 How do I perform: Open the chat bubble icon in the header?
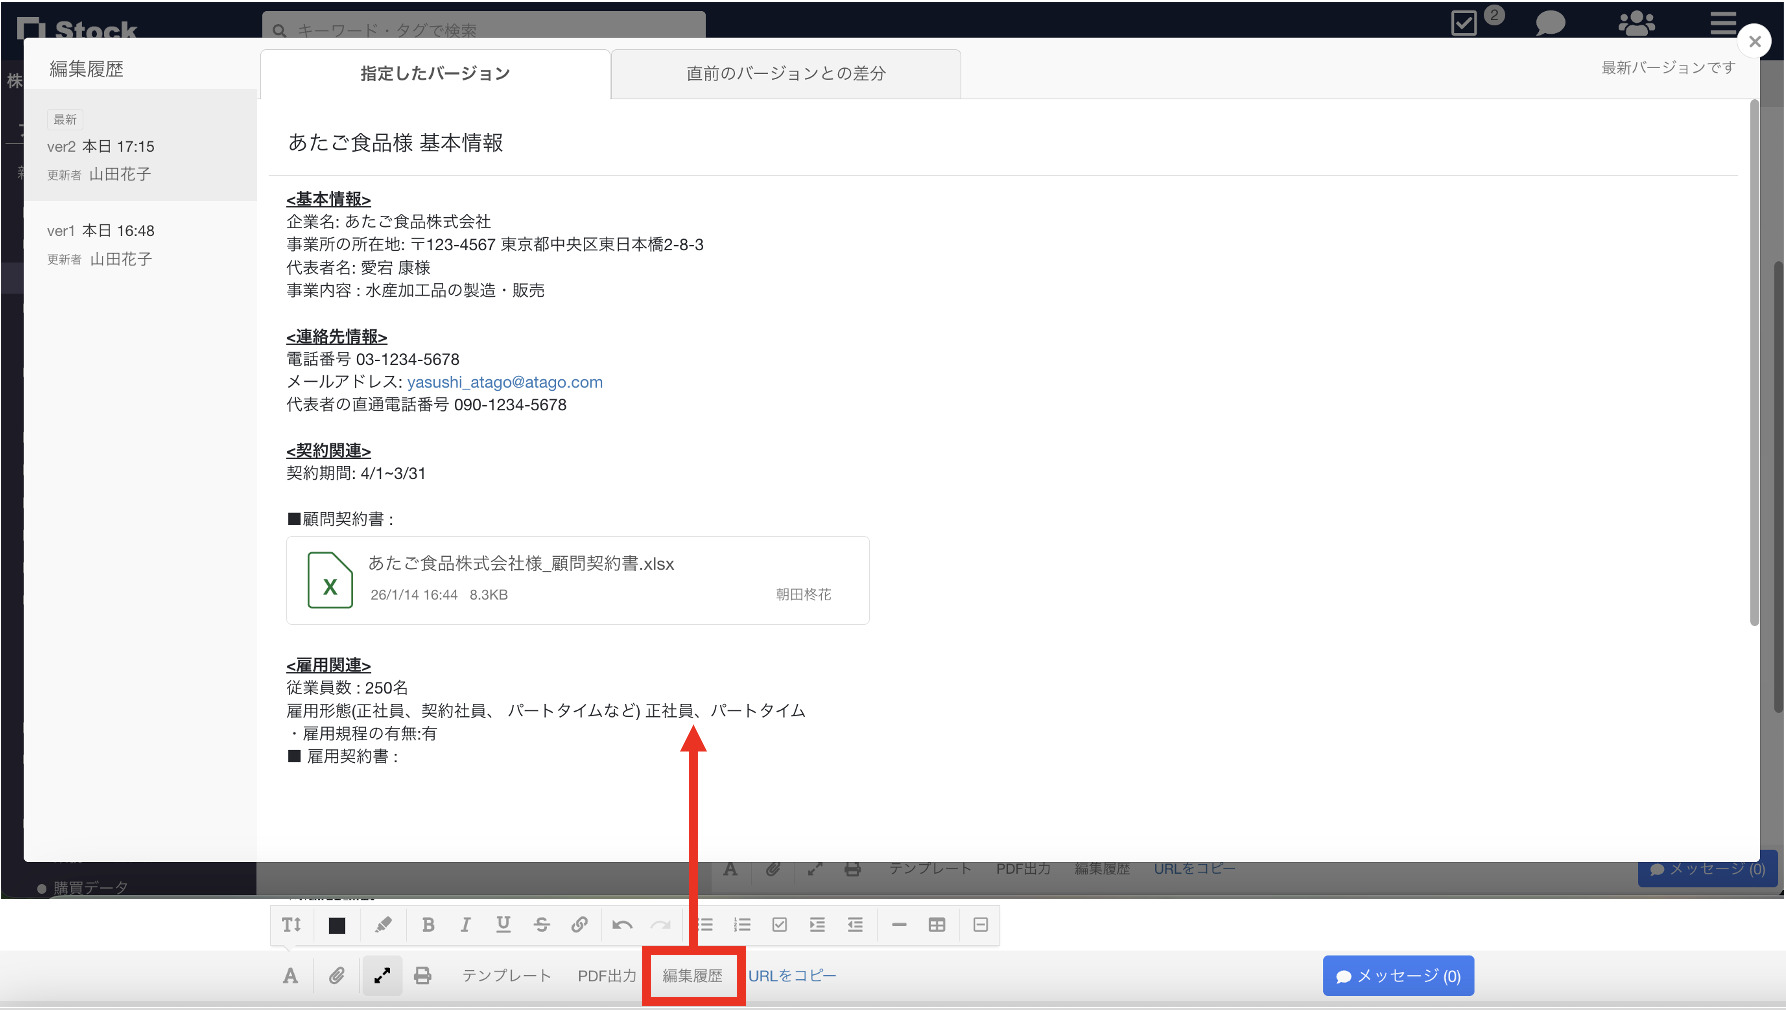click(1549, 23)
